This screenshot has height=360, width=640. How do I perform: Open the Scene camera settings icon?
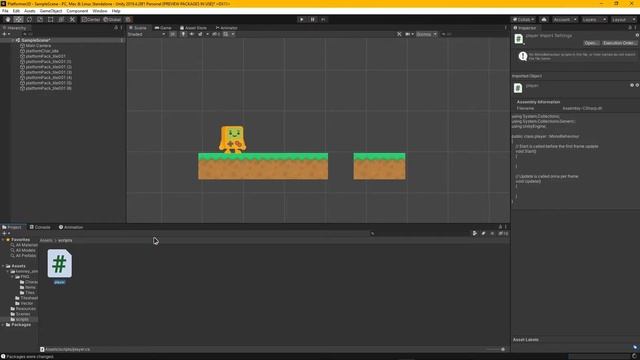[x=409, y=34]
